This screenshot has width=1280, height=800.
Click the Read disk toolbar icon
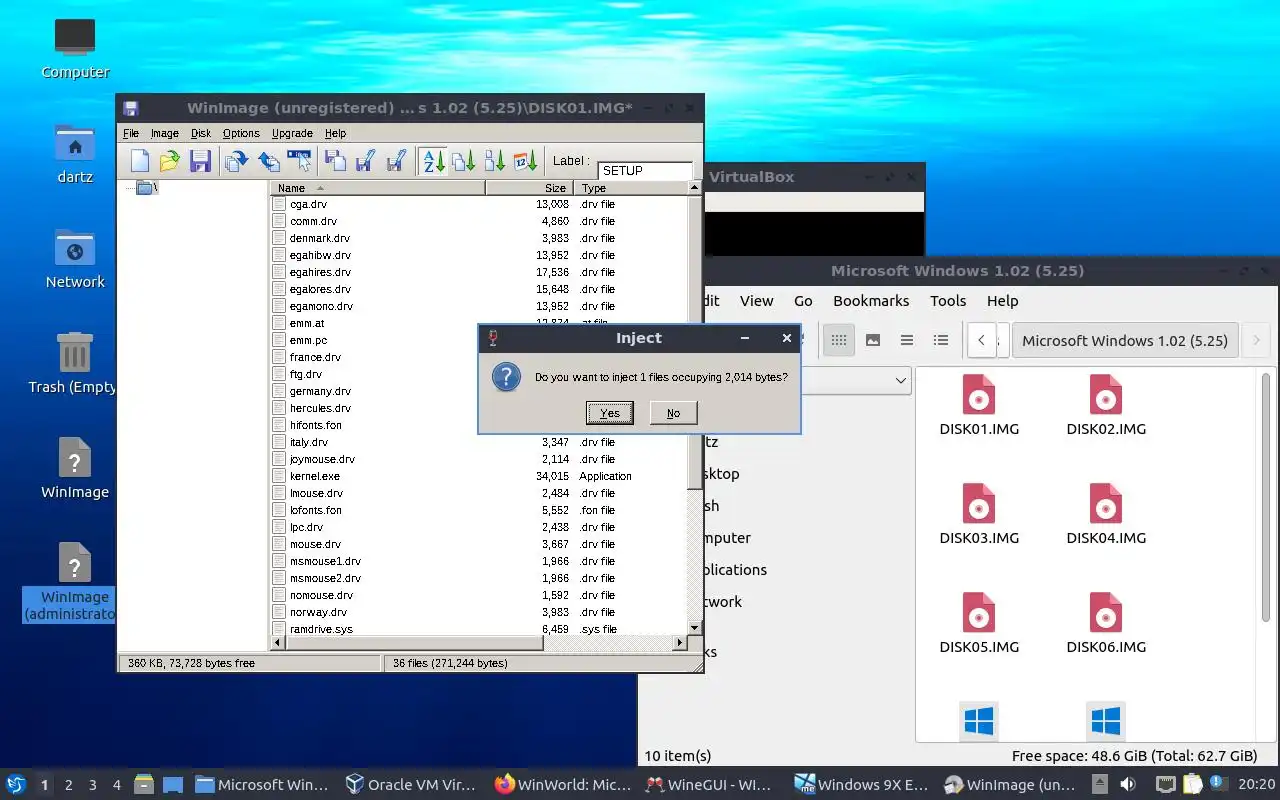point(335,161)
